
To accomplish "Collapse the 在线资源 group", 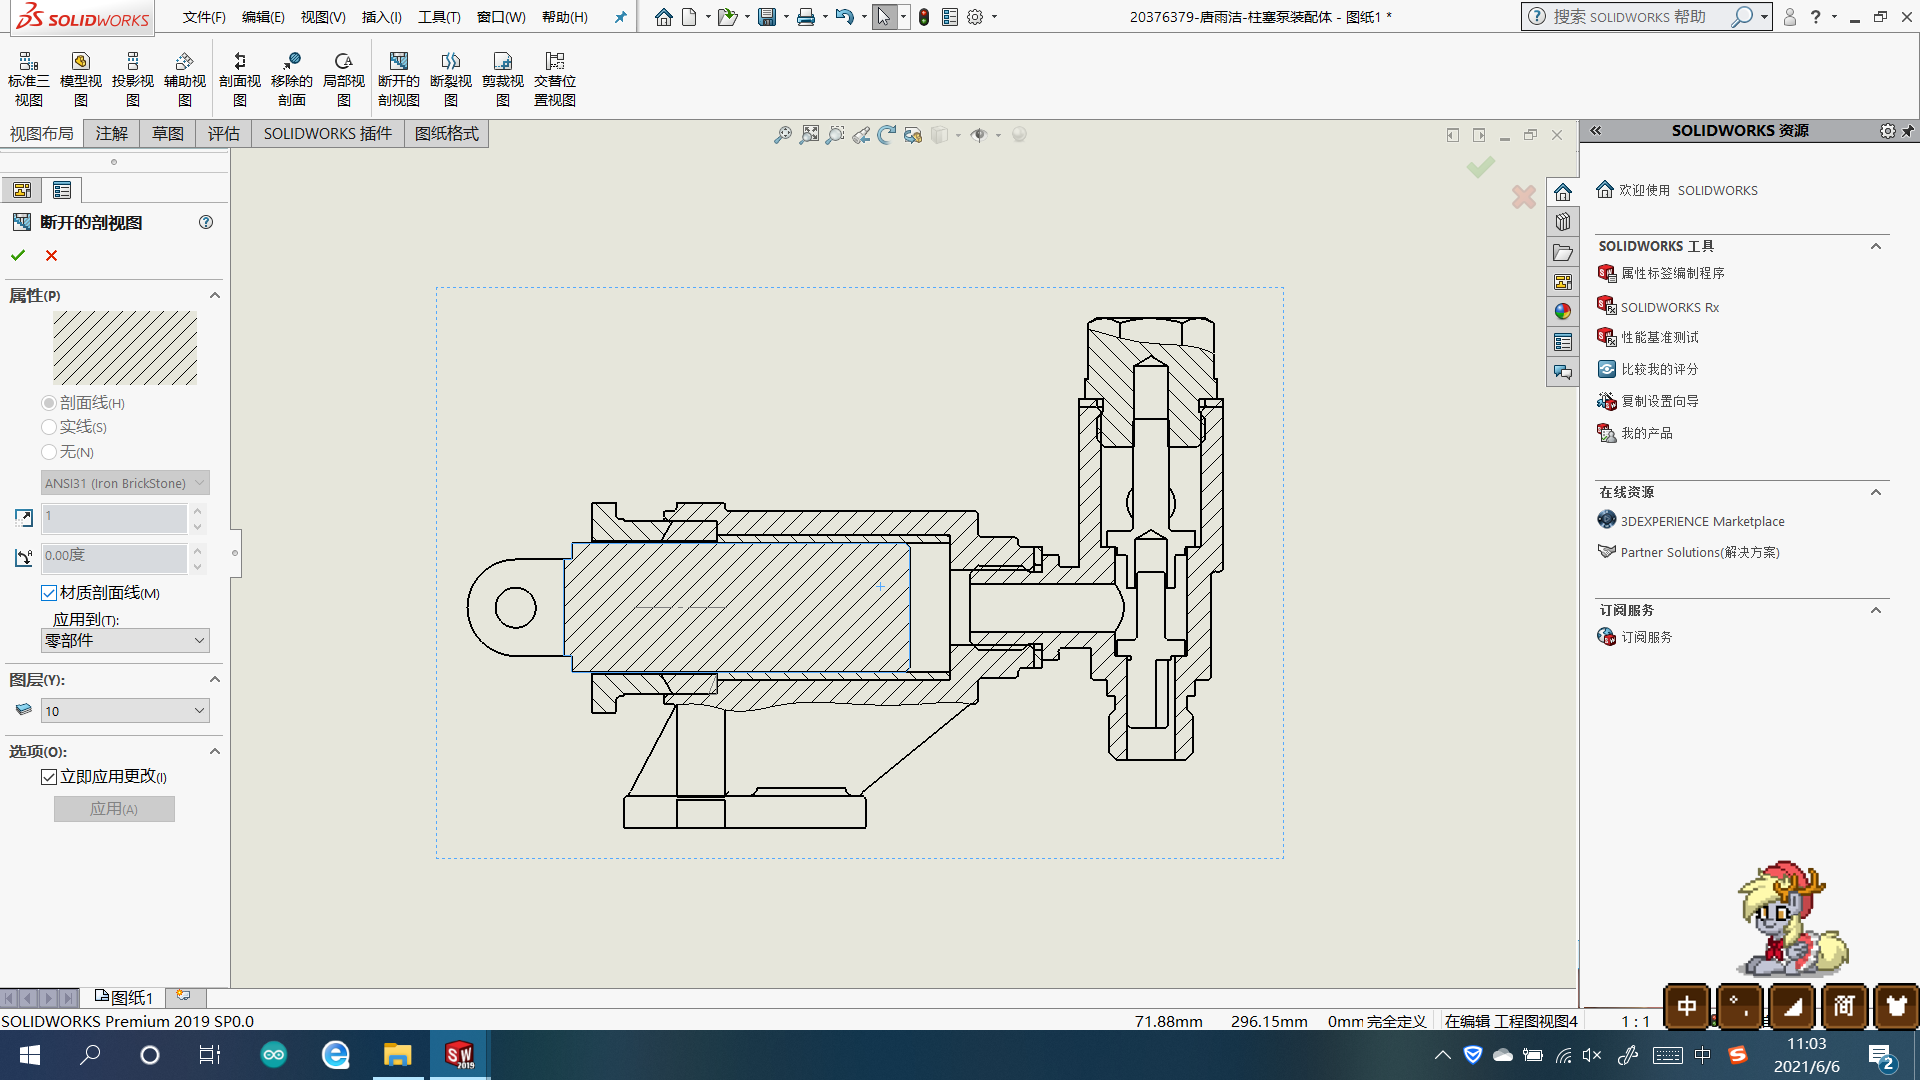I will click(x=1876, y=492).
